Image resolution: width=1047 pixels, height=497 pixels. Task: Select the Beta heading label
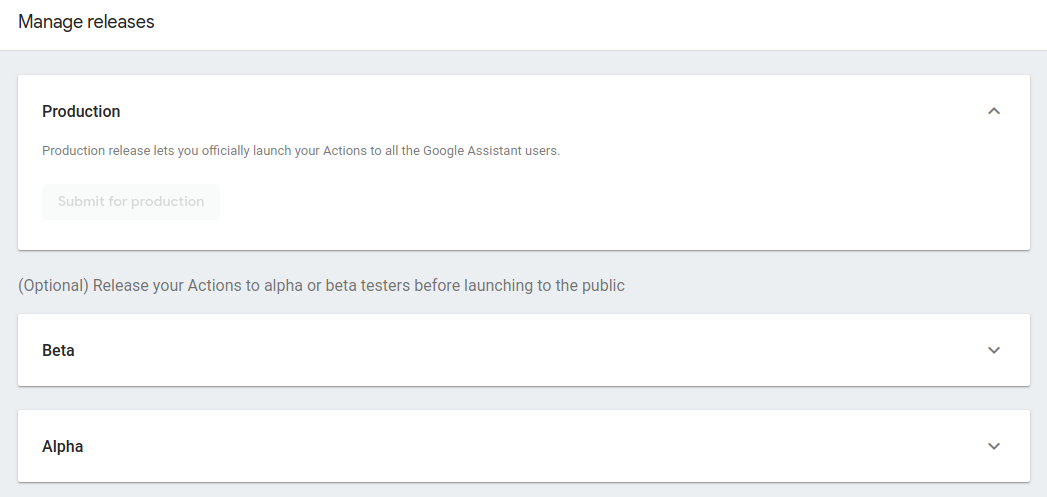click(x=58, y=351)
